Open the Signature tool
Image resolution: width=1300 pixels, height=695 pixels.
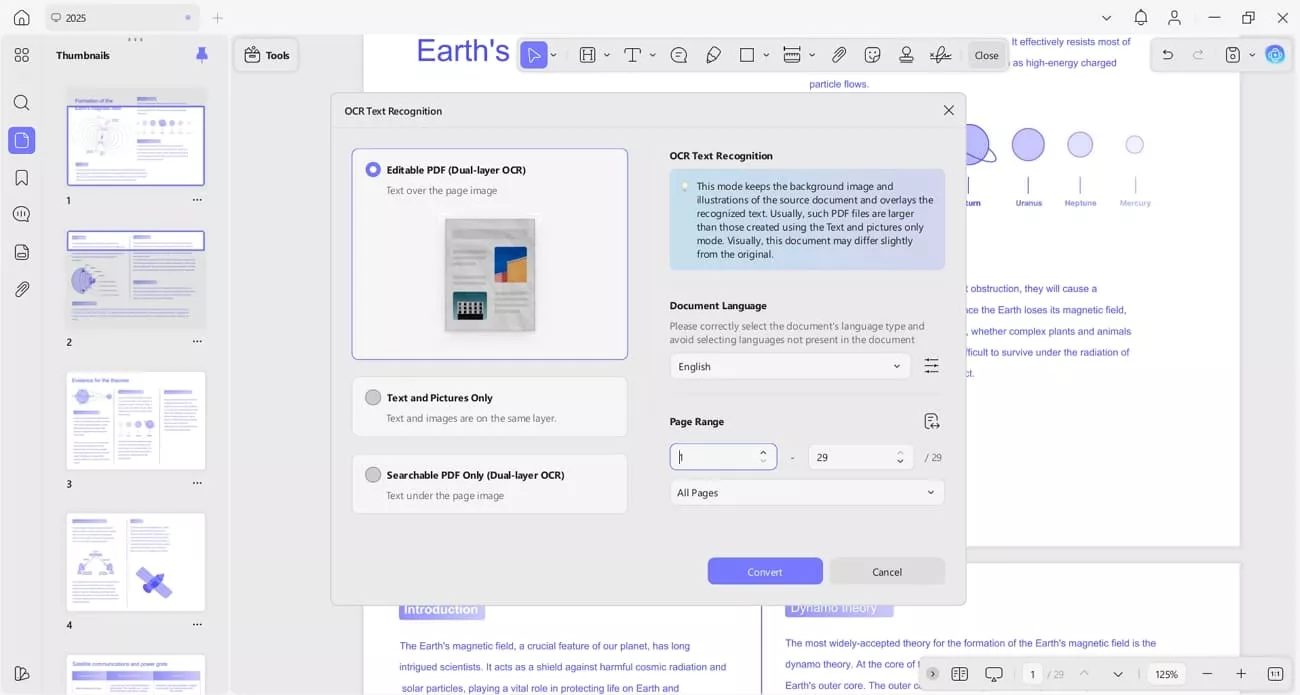tap(941, 54)
